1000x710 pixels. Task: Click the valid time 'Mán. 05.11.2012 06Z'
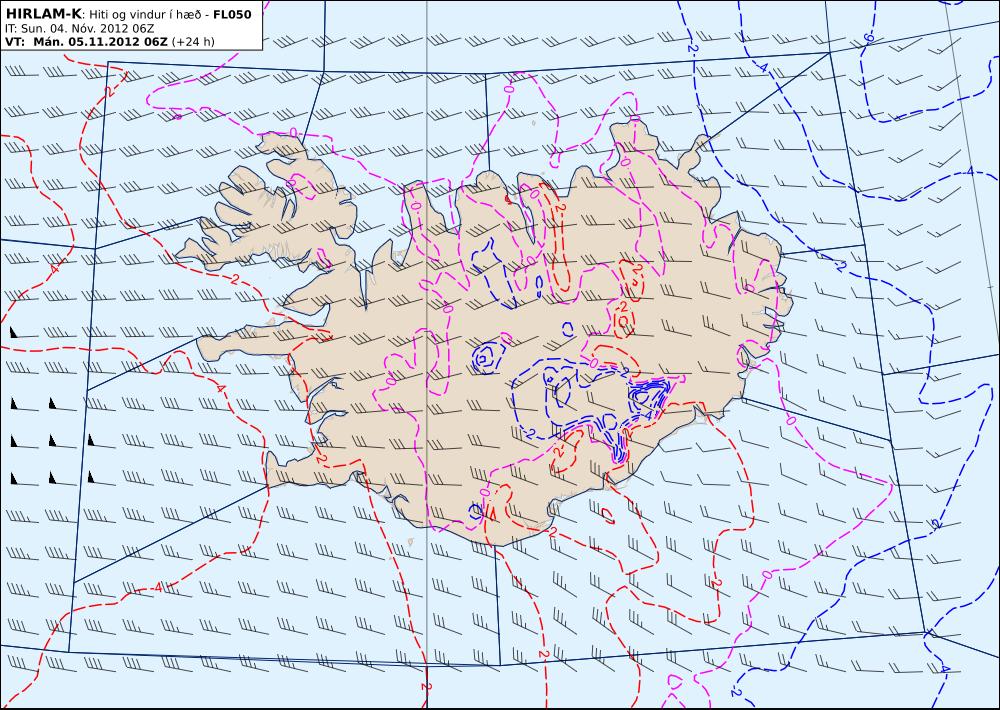[100, 42]
